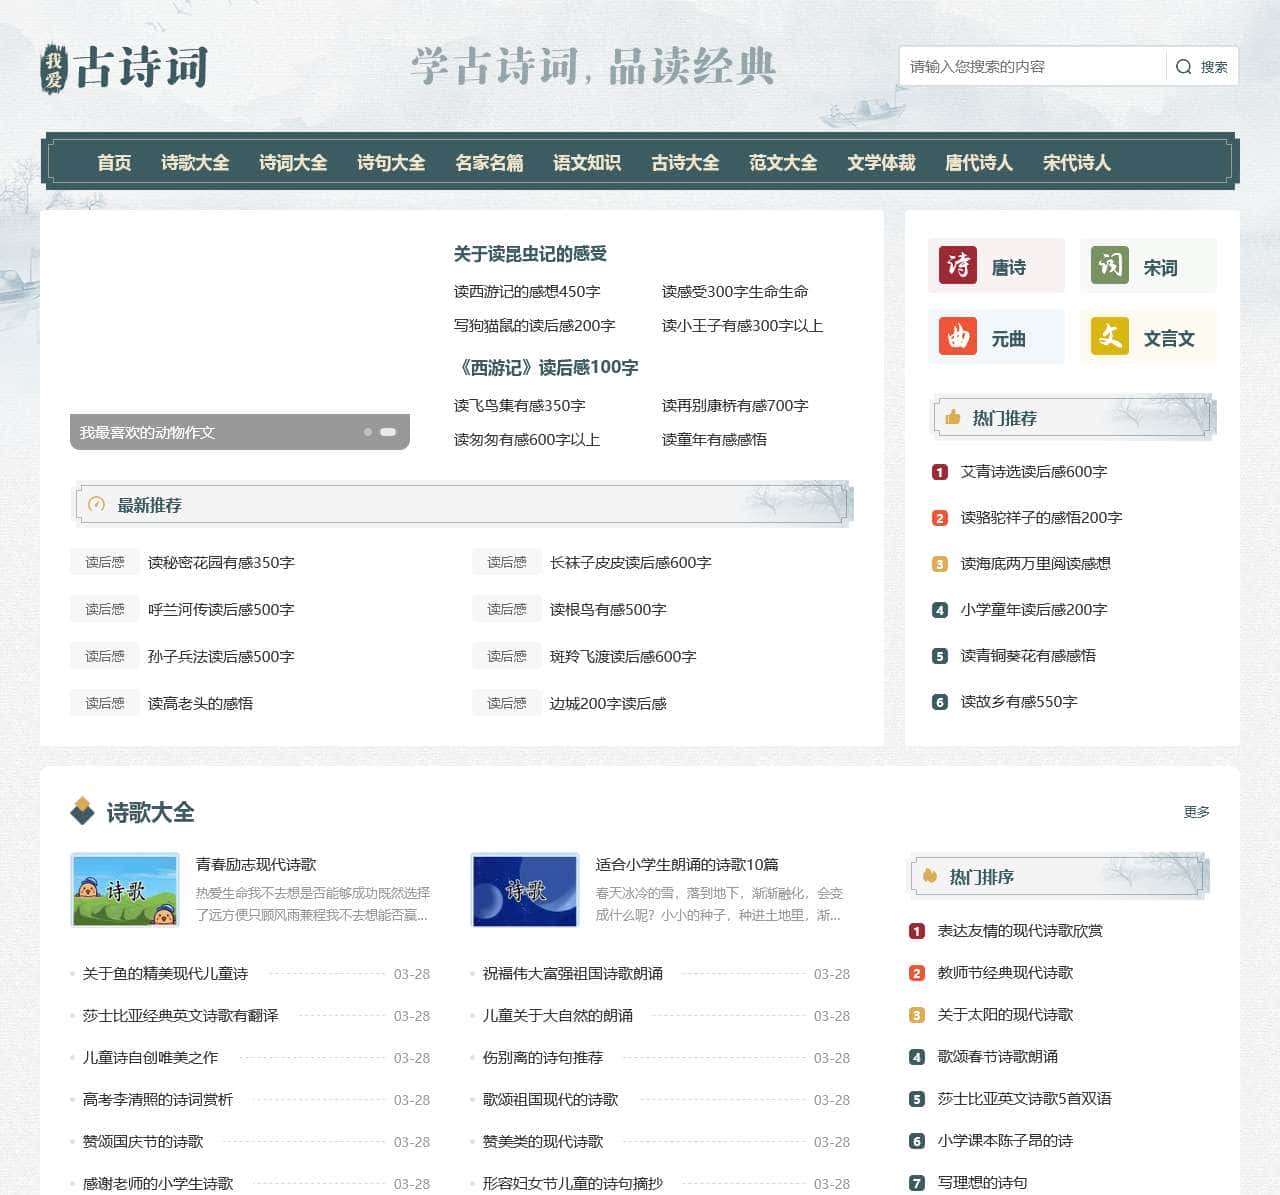Select the orange 元曲 category icon
The height and width of the screenshot is (1195, 1280).
click(958, 337)
